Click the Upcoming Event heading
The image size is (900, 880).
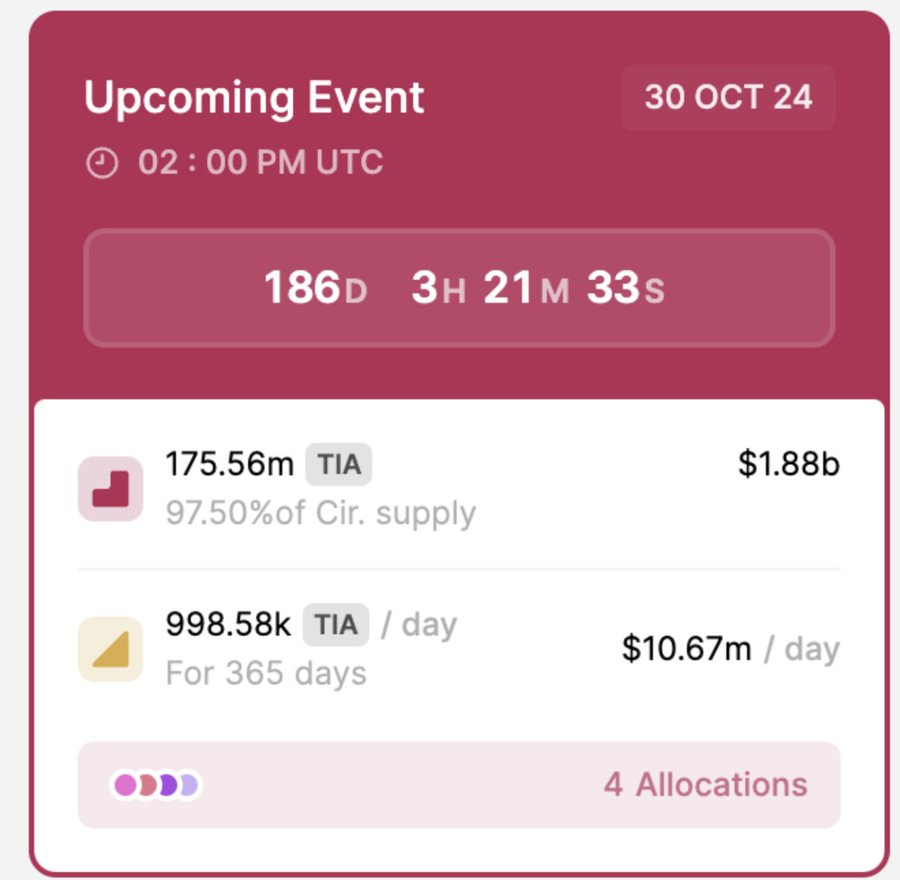point(254,98)
